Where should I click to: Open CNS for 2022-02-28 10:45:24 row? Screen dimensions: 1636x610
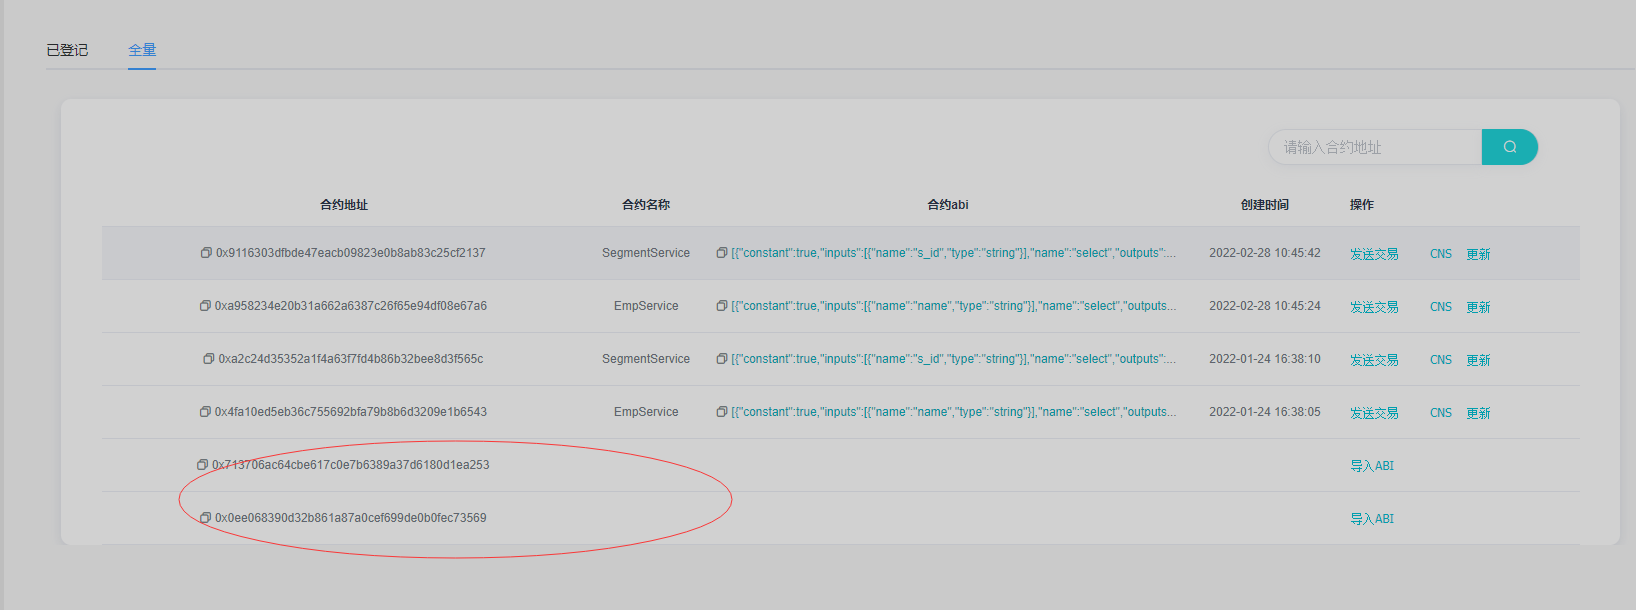1441,307
